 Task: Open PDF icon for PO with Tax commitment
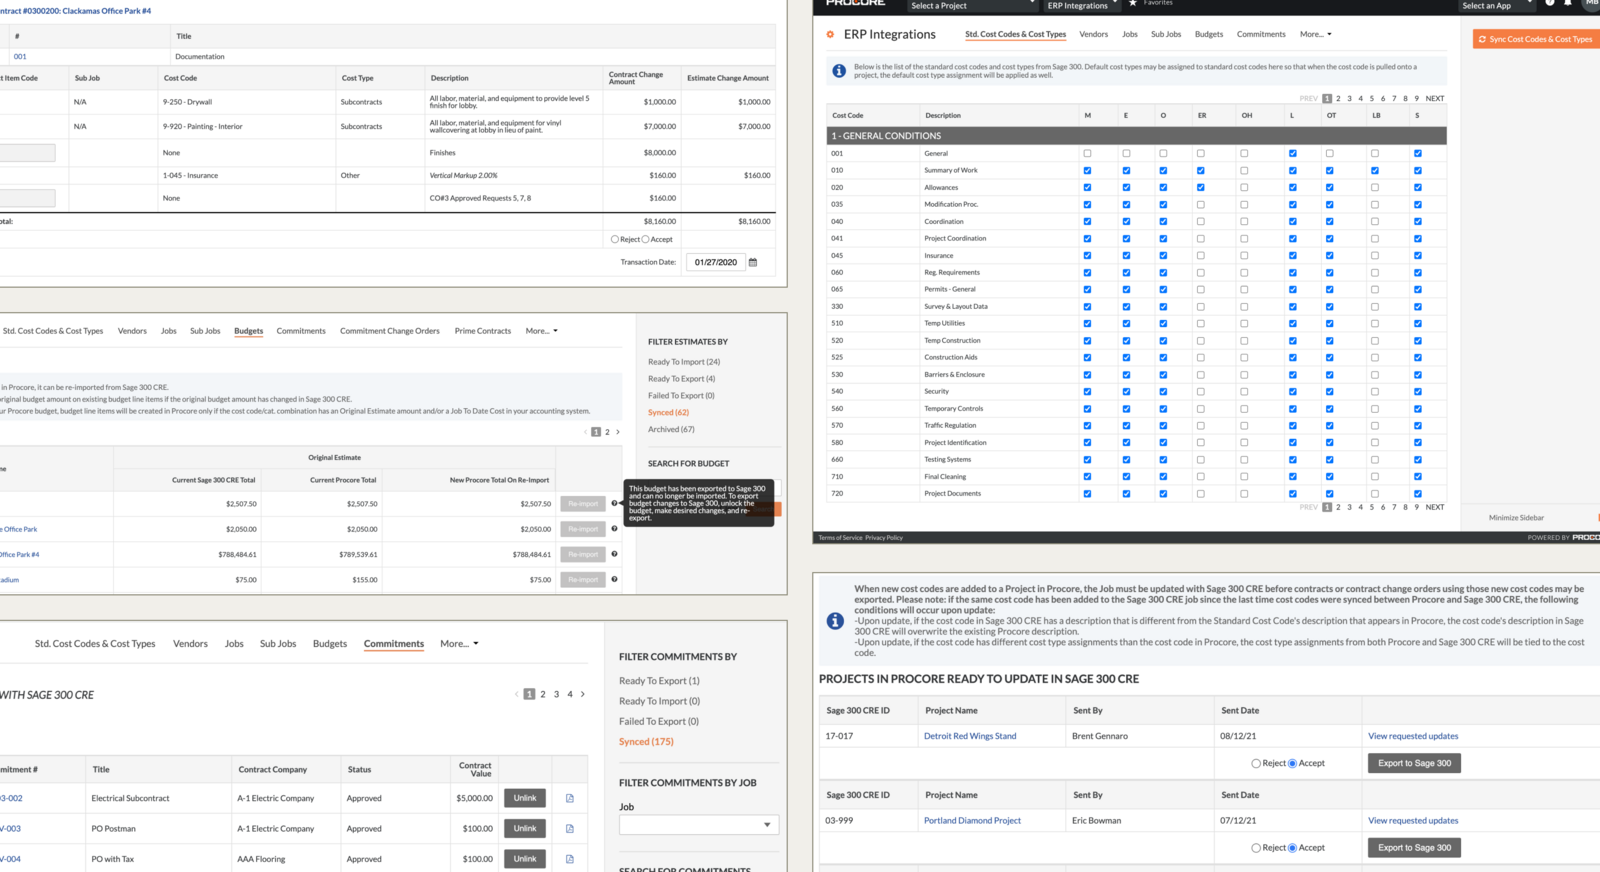pos(570,859)
